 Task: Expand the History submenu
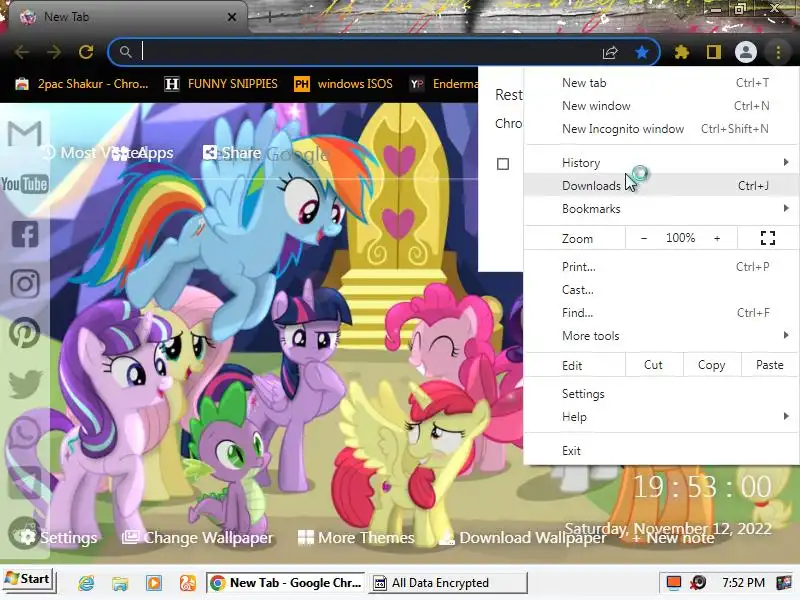[661, 162]
